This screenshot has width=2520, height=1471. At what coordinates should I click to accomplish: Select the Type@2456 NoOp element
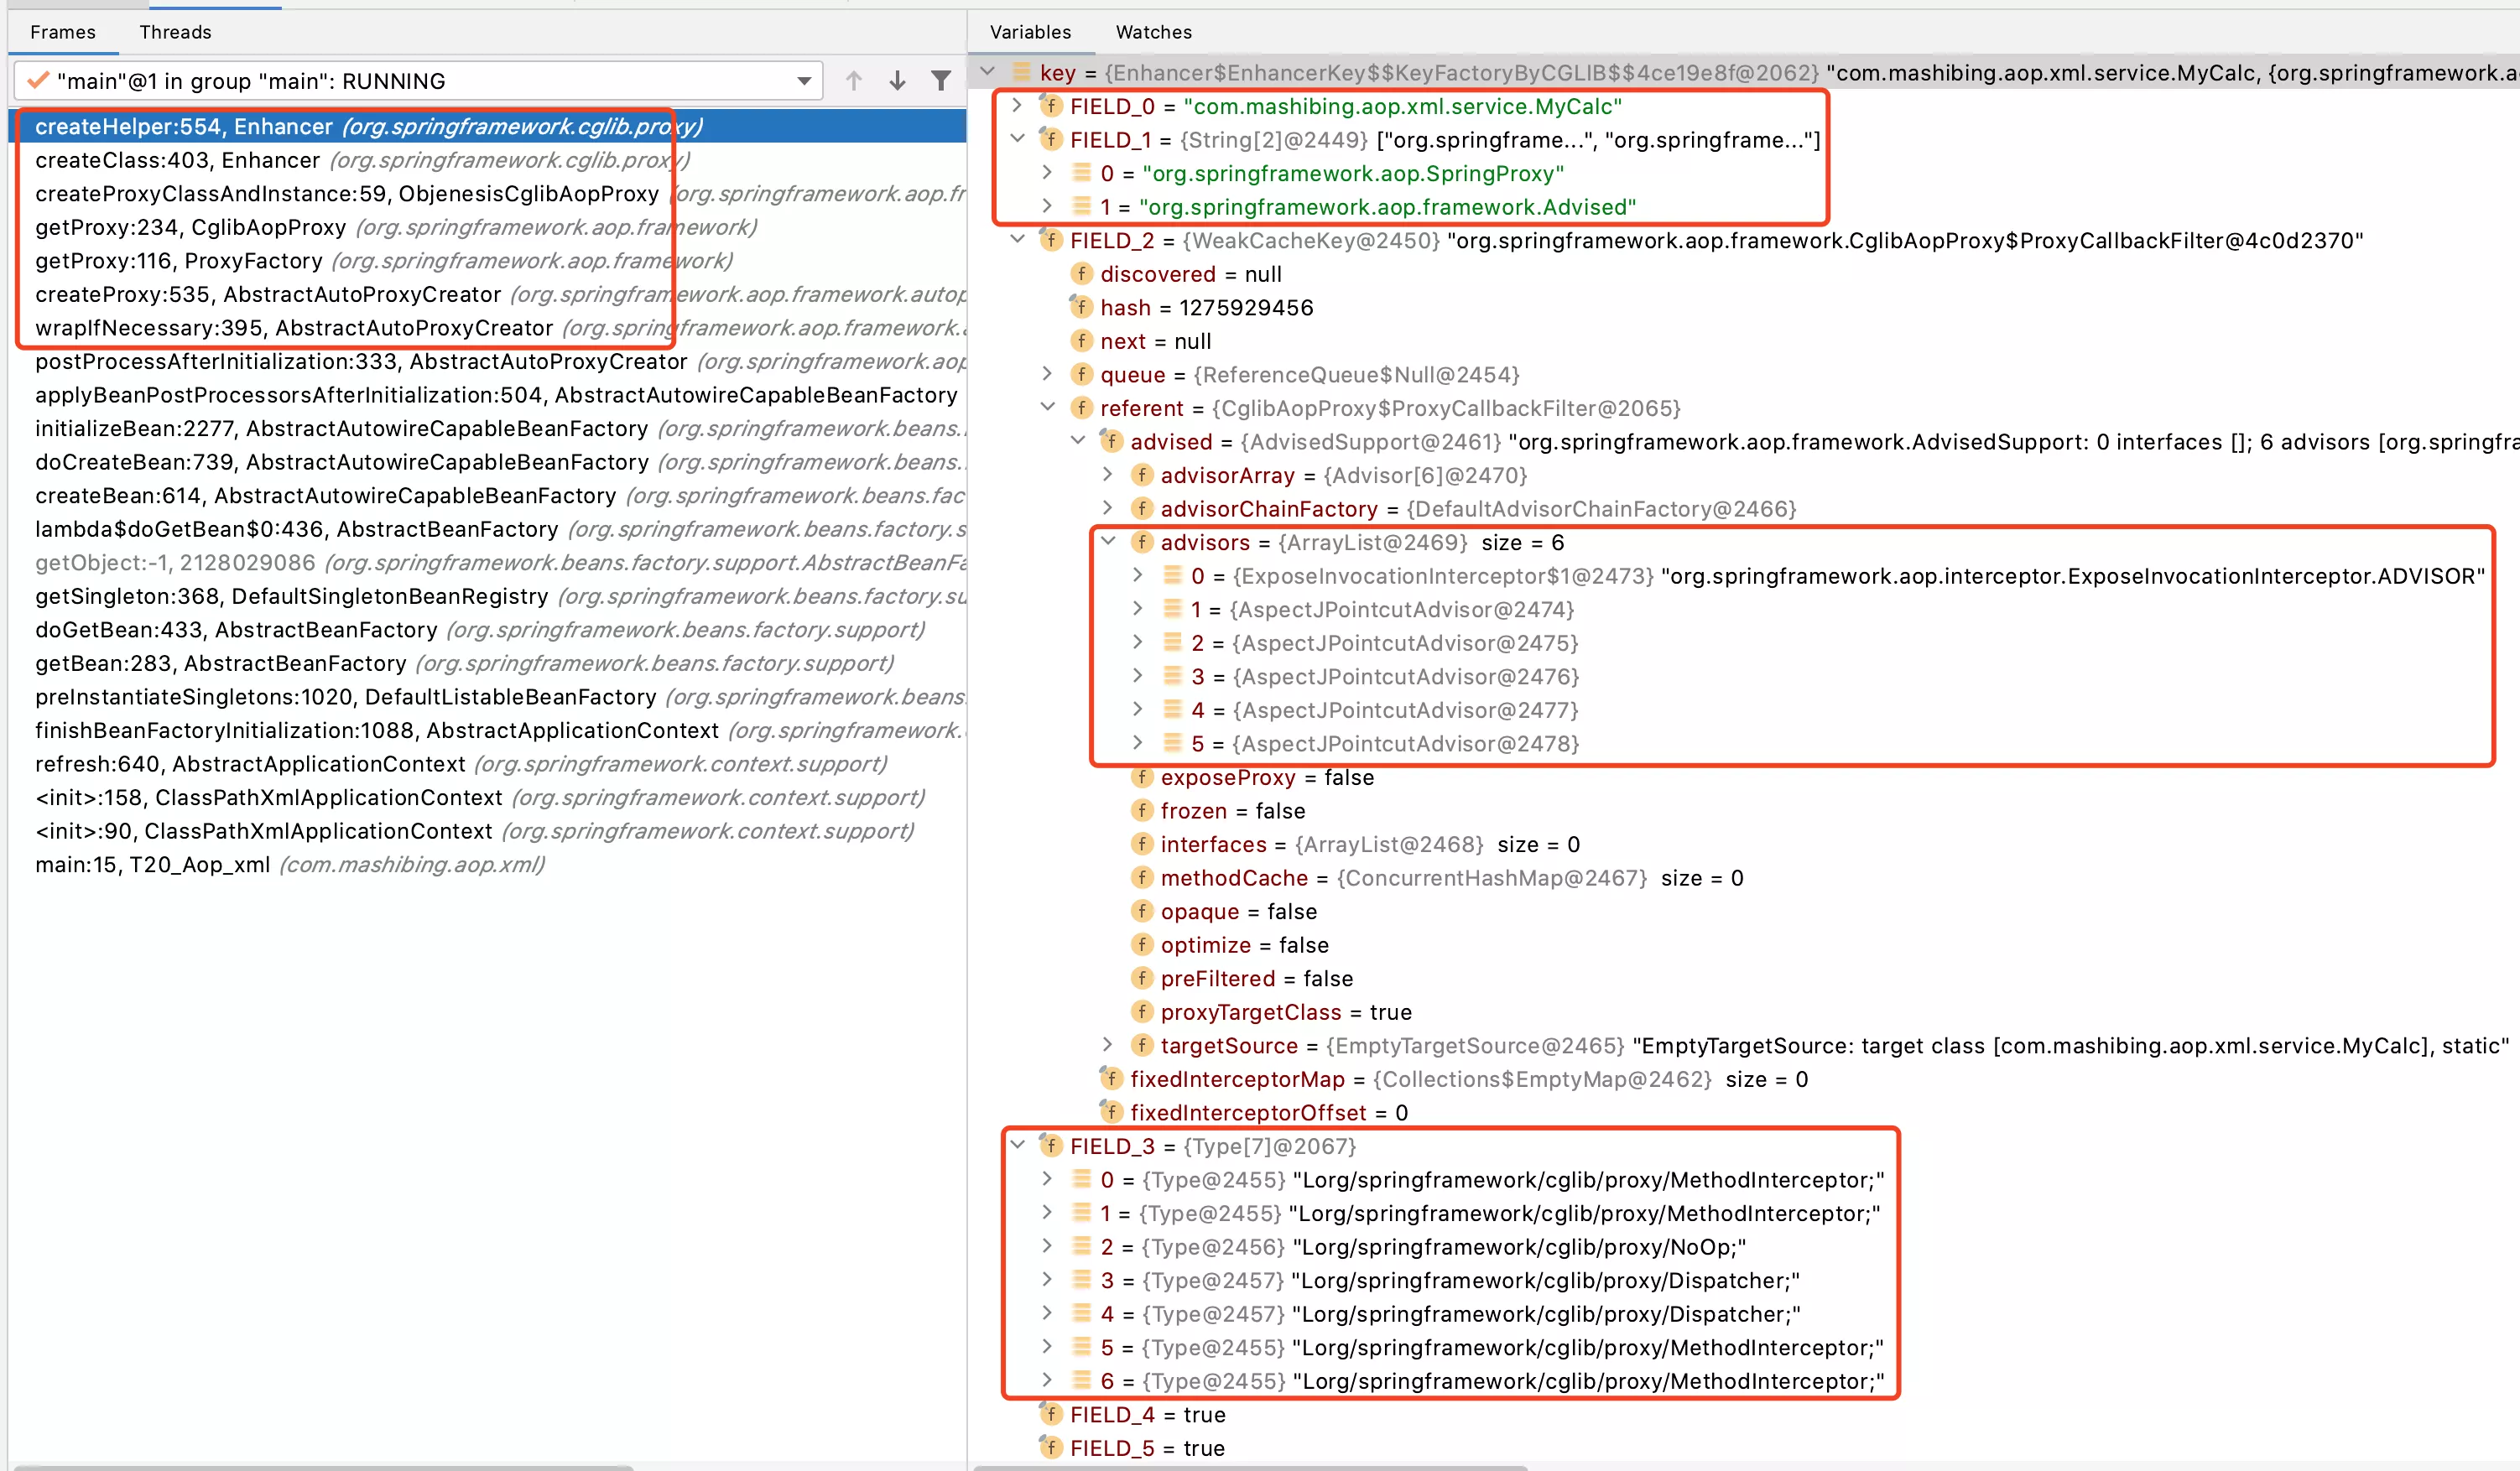[1424, 1247]
